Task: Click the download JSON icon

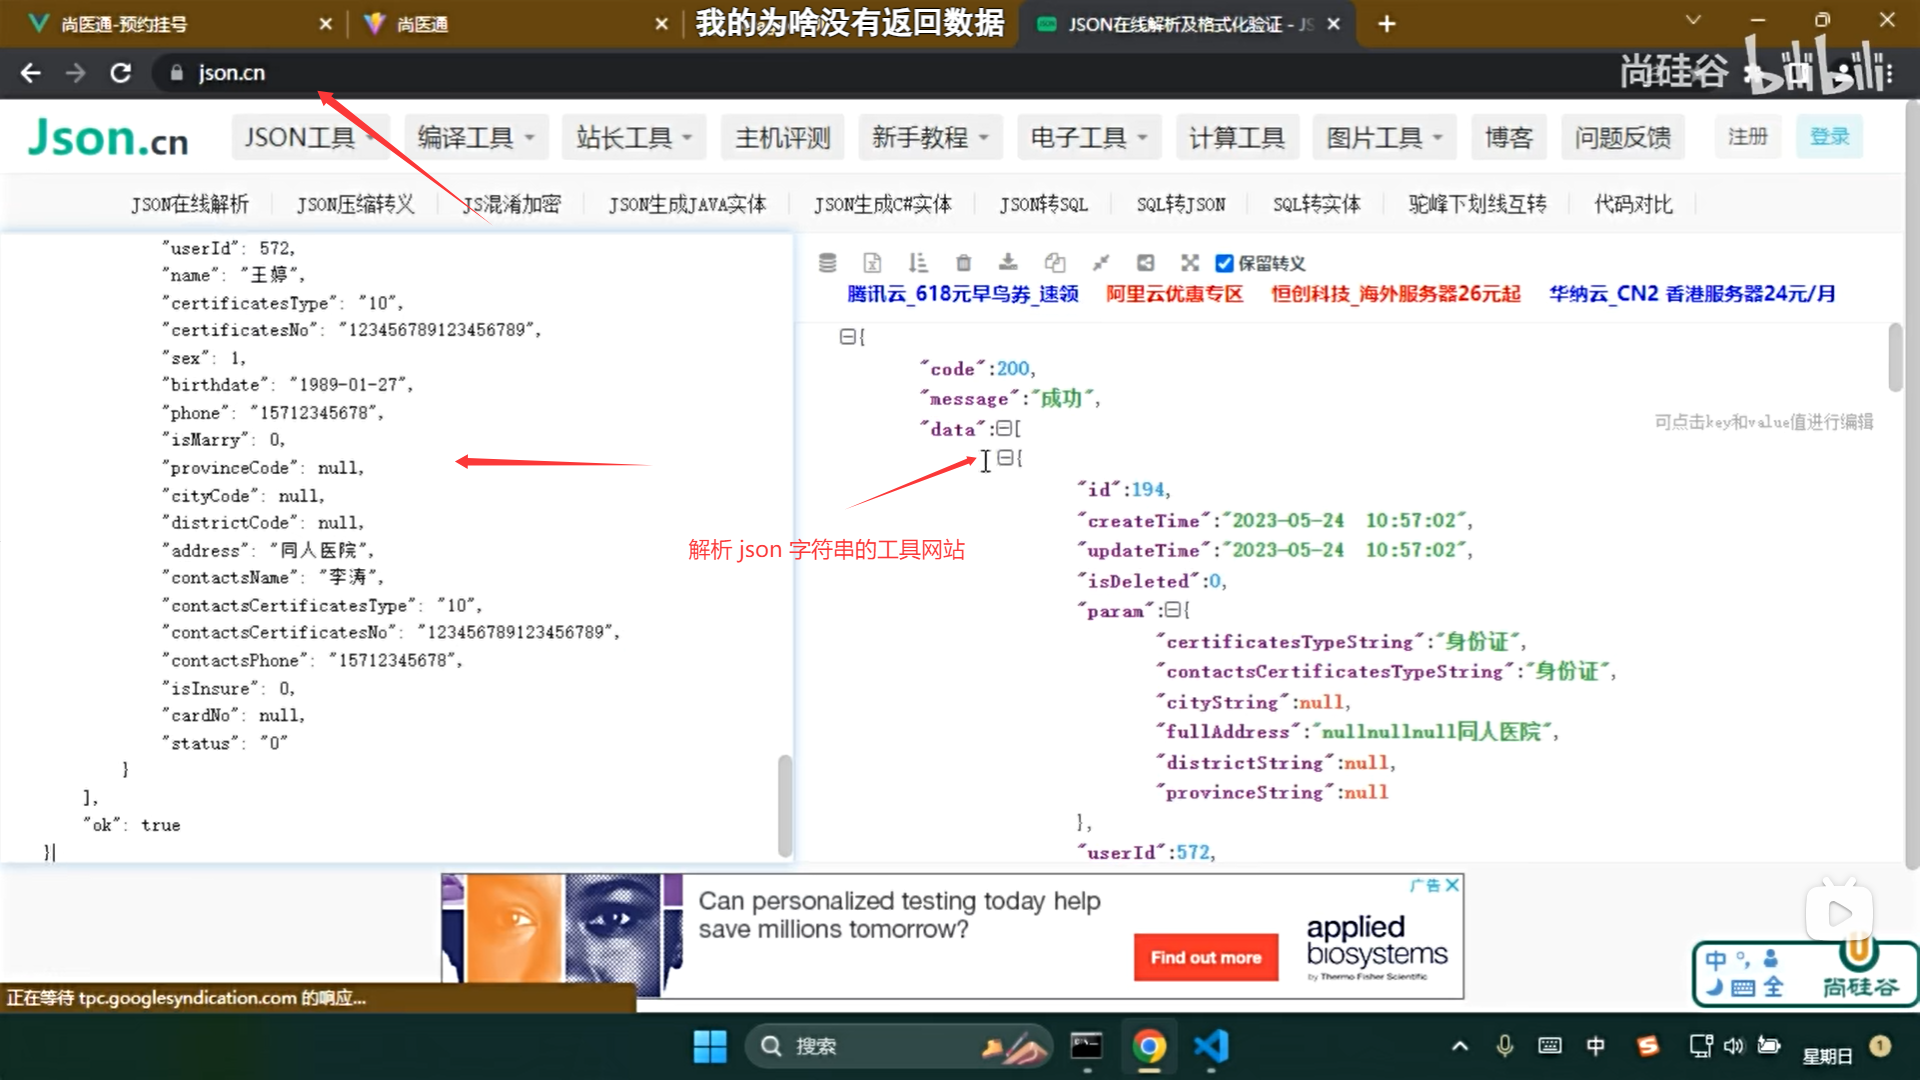Action: [x=1008, y=263]
